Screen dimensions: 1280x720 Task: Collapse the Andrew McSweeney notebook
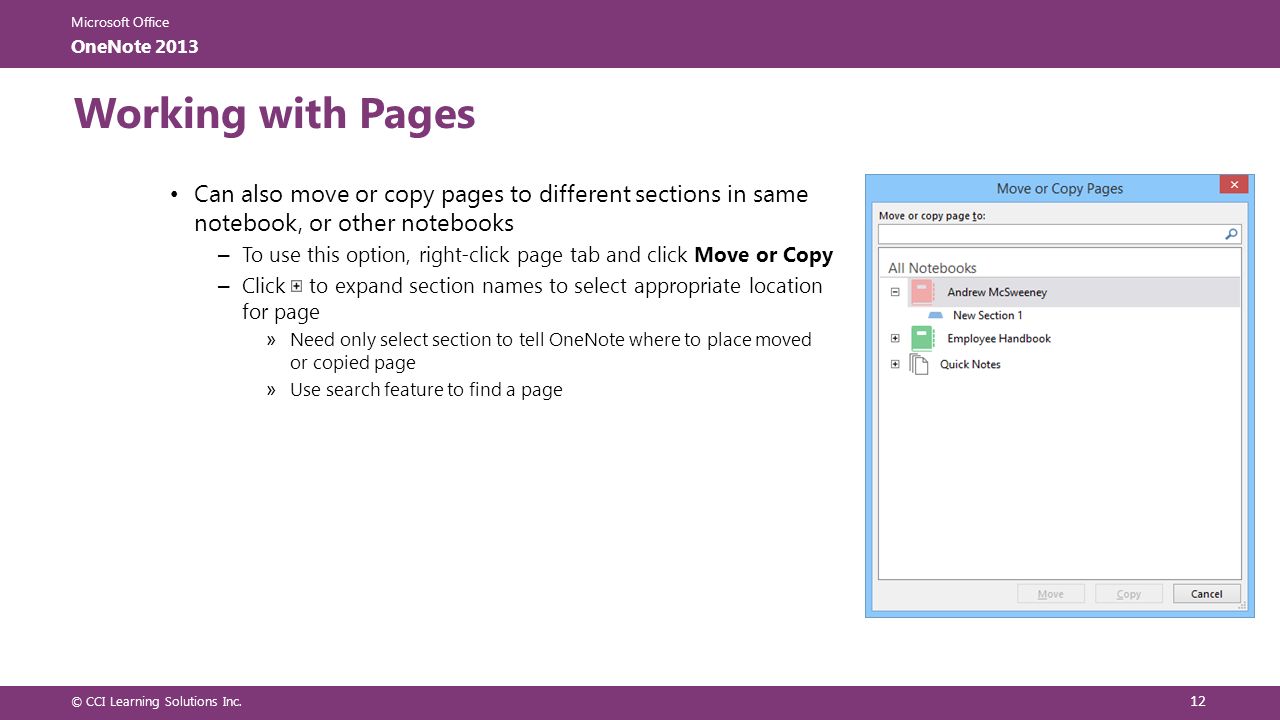coord(895,292)
